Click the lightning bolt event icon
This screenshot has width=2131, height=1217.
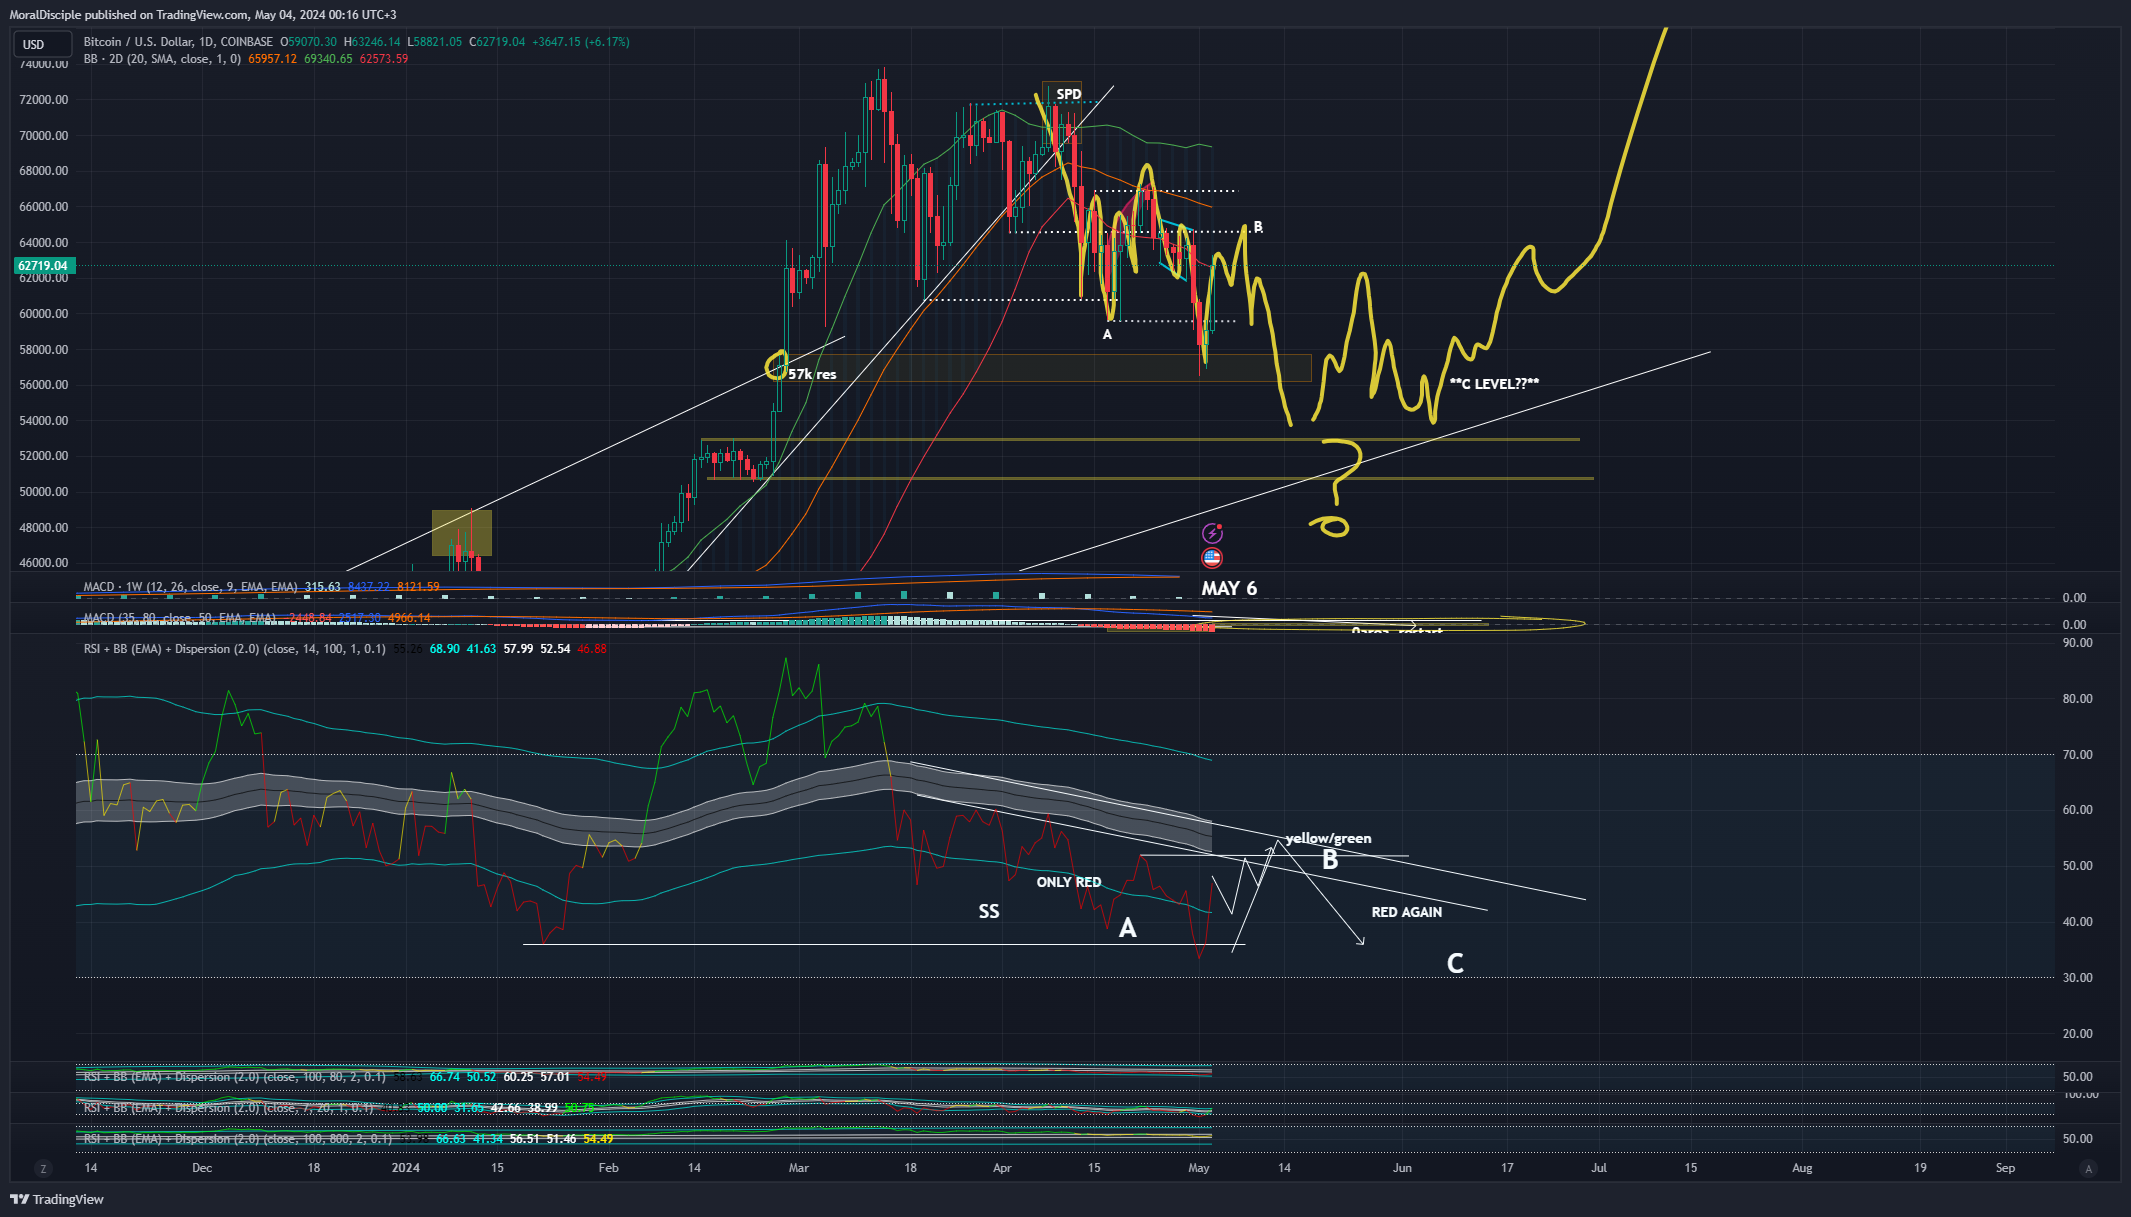coord(1212,533)
